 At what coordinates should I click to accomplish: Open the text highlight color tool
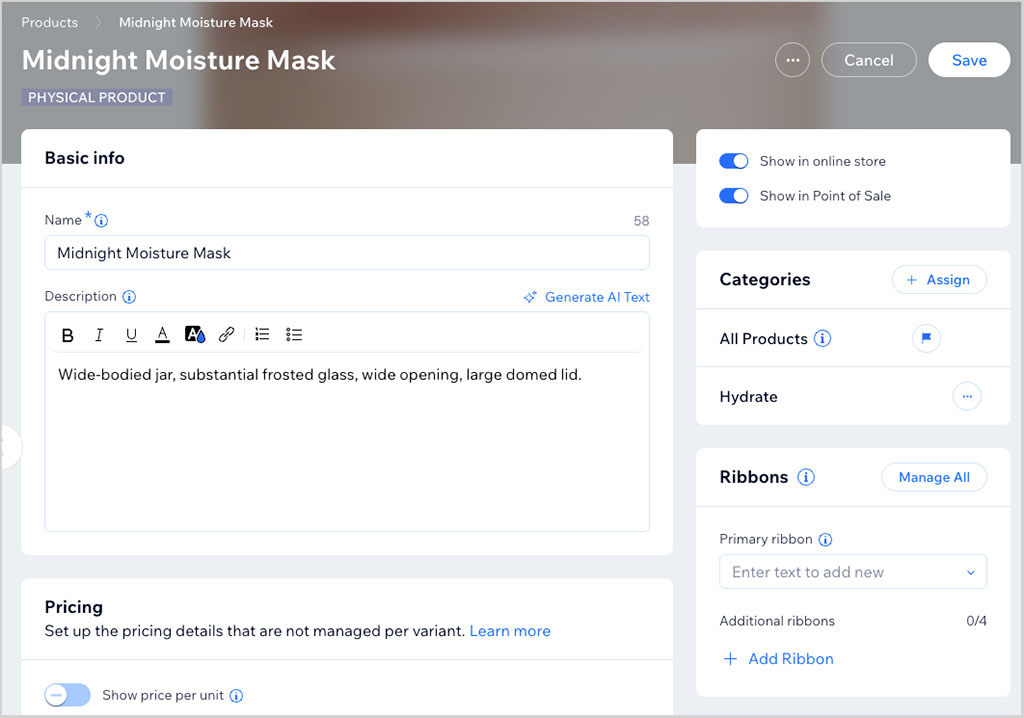[195, 335]
